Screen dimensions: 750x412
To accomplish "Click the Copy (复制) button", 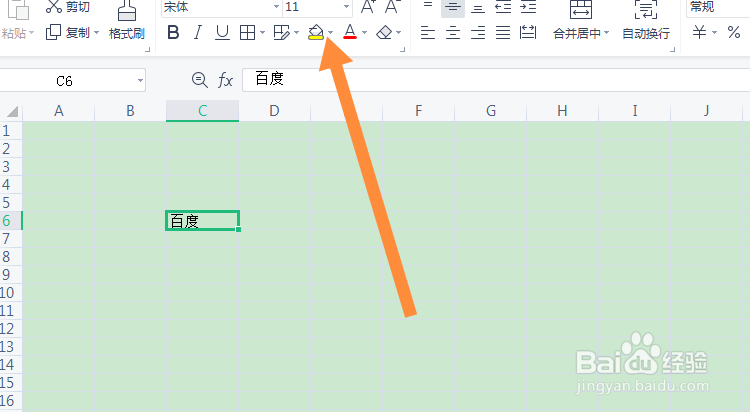I will (67, 33).
